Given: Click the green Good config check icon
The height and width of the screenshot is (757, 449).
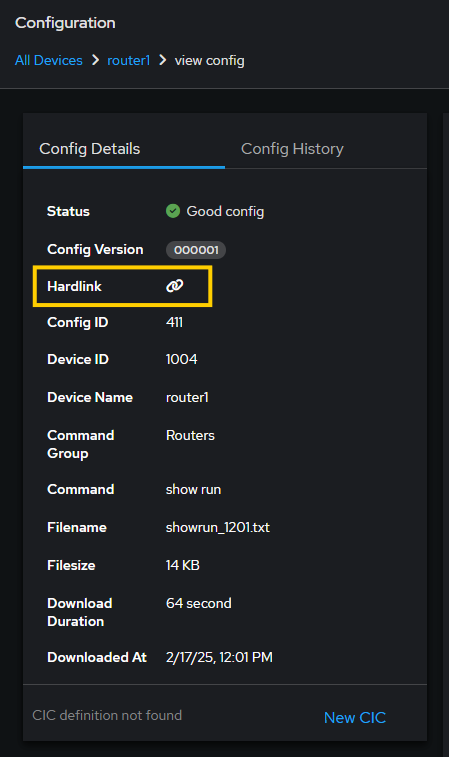Looking at the screenshot, I should point(173,211).
